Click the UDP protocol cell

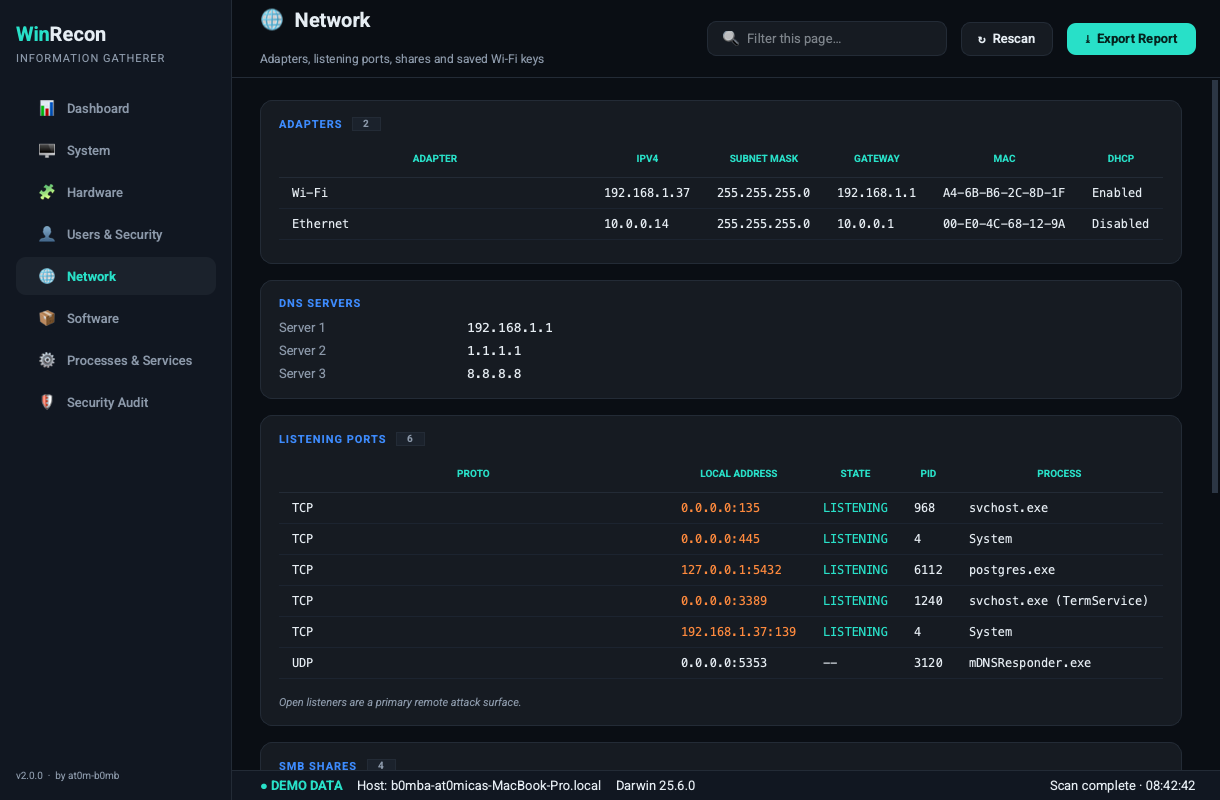pos(302,663)
